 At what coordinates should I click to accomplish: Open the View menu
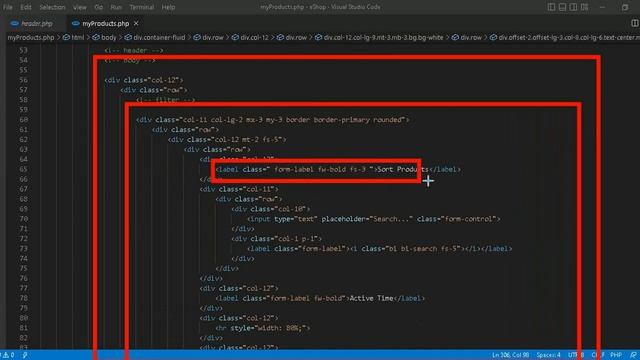(x=80, y=7)
